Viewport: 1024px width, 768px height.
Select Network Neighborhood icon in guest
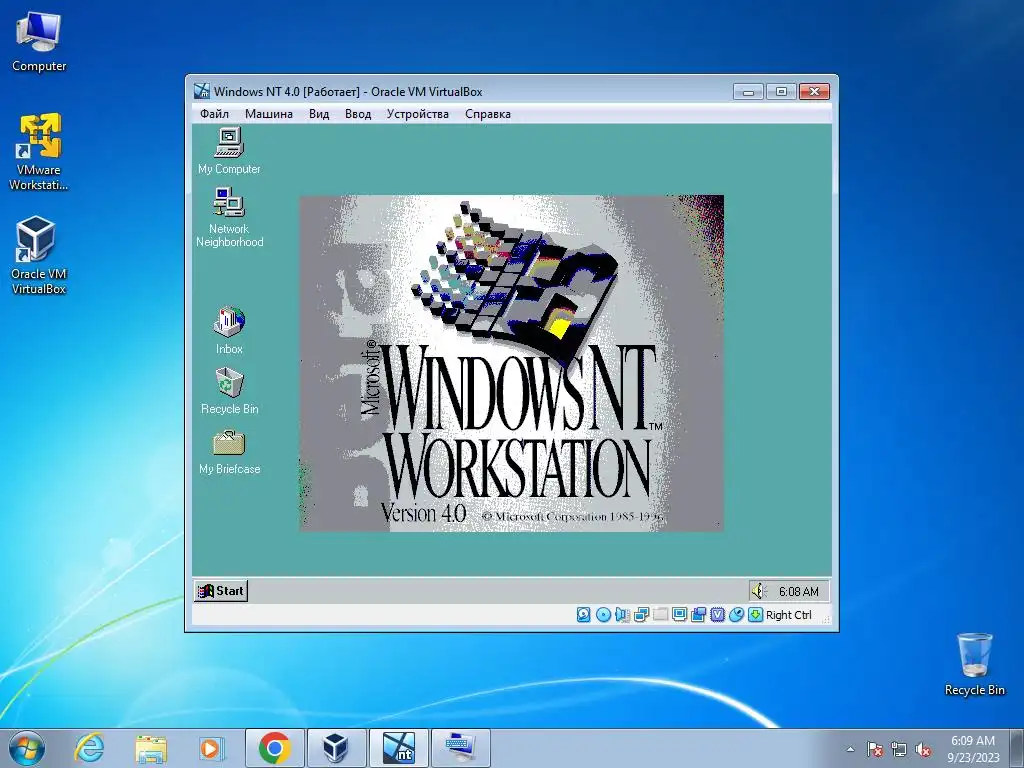click(229, 217)
